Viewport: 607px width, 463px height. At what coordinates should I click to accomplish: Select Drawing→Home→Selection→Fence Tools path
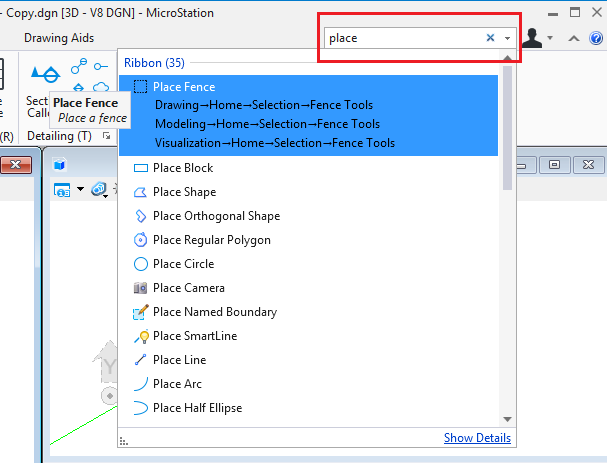point(264,105)
